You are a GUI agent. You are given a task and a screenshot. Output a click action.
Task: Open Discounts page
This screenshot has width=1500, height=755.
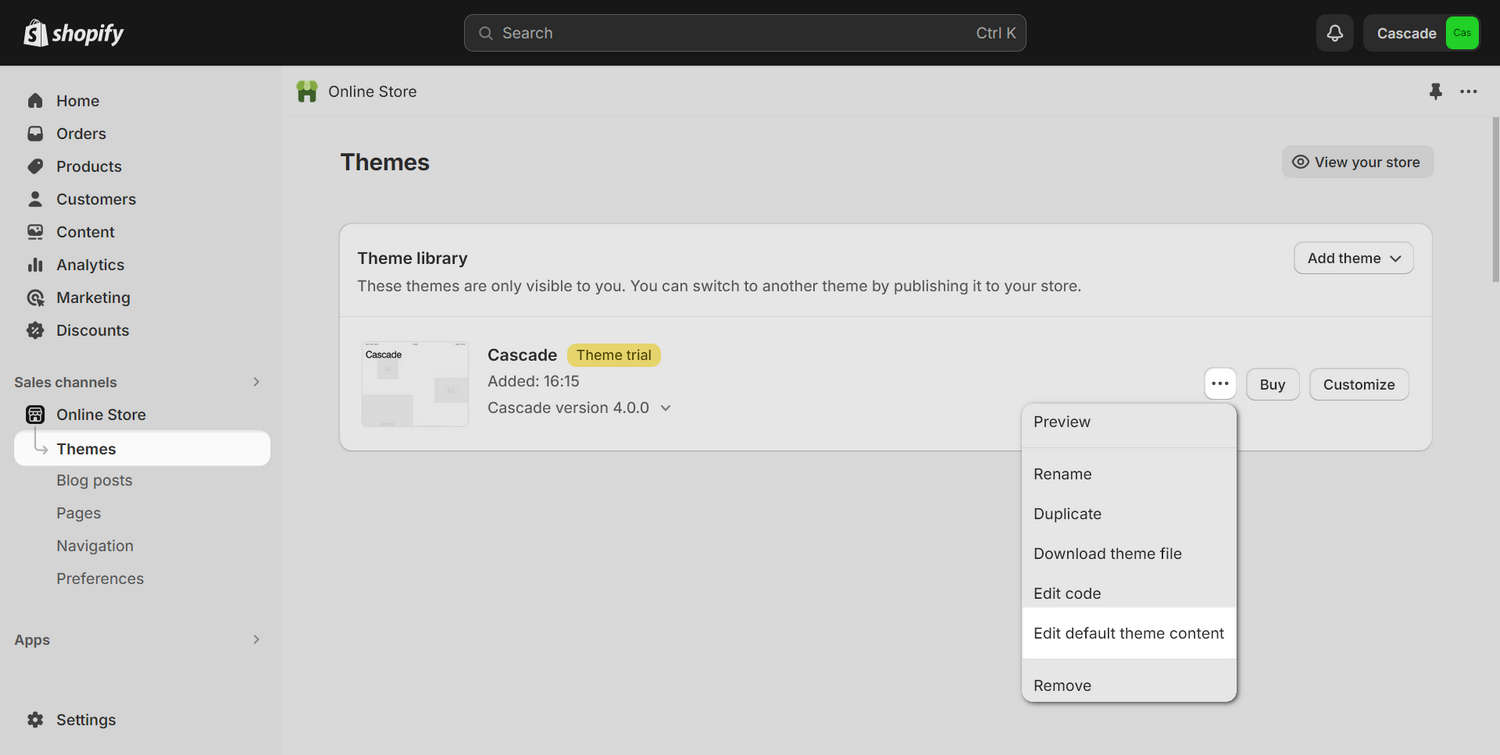[92, 330]
